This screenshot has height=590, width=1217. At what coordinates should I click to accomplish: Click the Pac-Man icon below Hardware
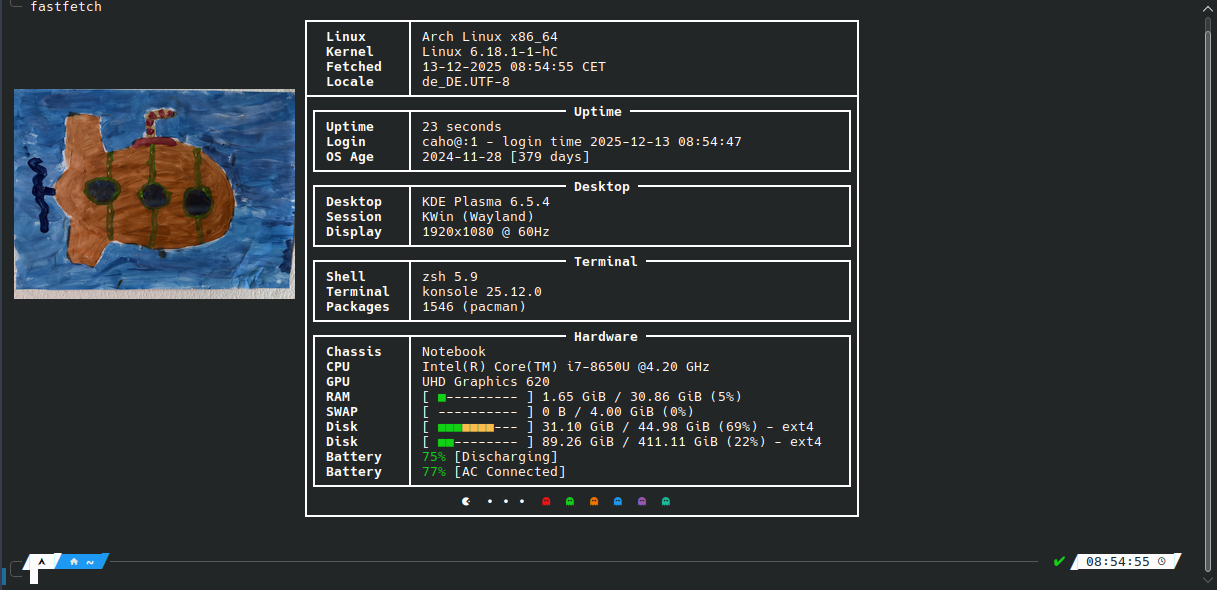[x=466, y=501]
